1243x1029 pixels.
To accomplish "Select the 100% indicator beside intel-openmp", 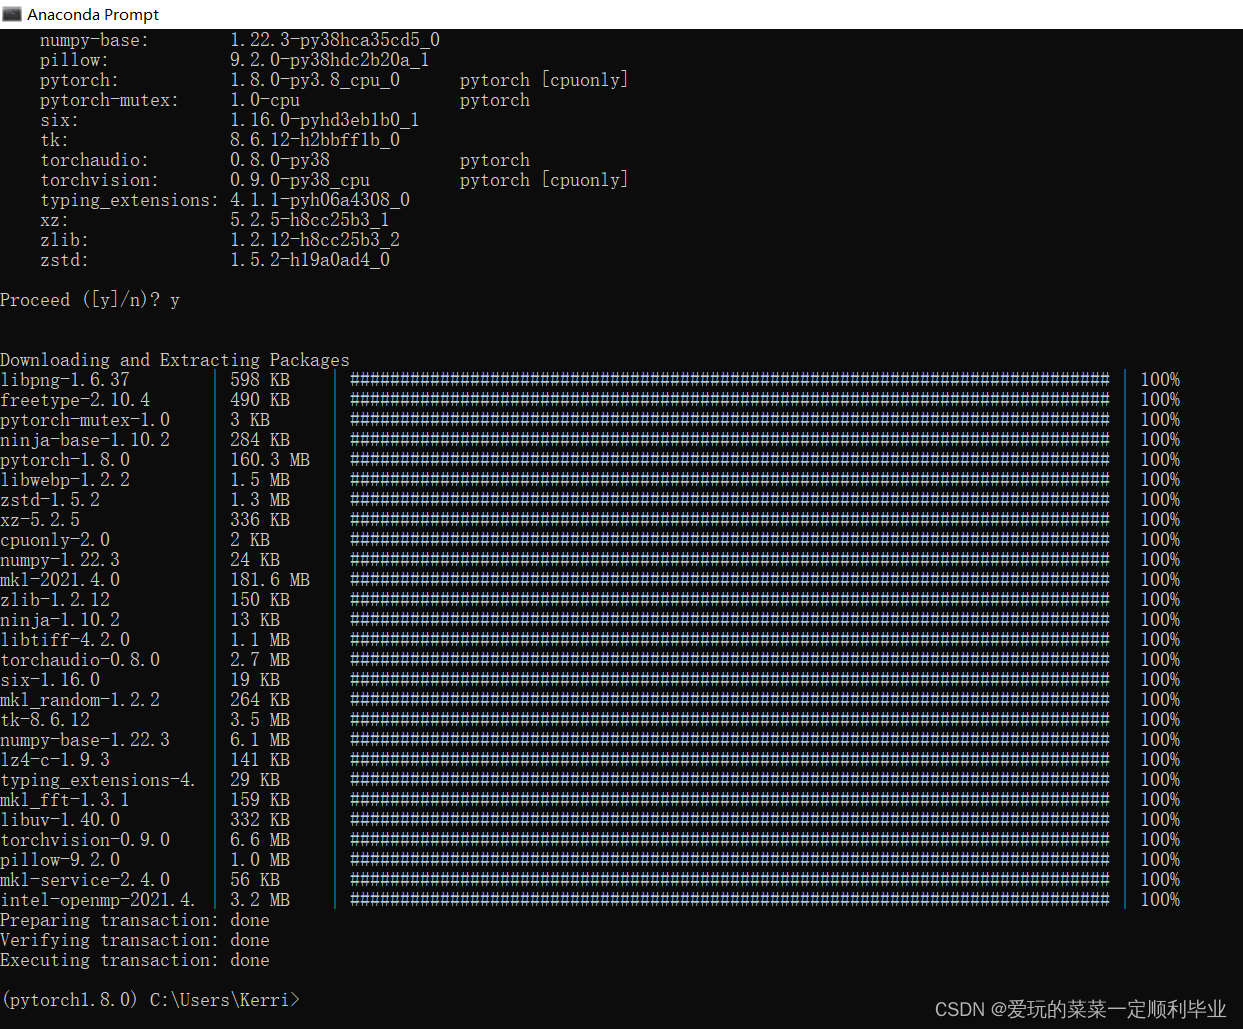I will pos(1159,899).
